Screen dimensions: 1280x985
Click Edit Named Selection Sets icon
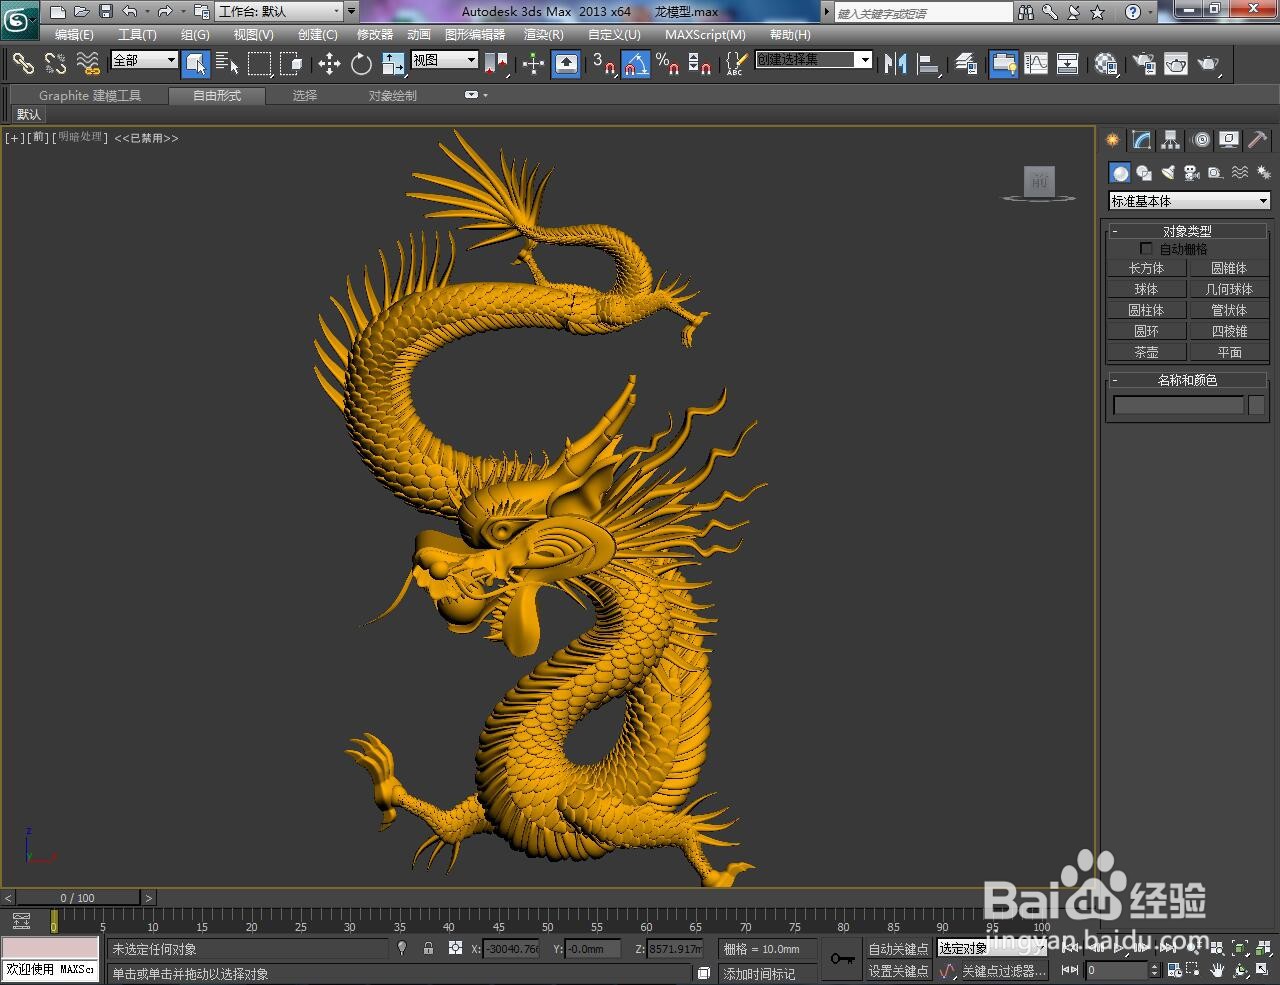tap(736, 64)
